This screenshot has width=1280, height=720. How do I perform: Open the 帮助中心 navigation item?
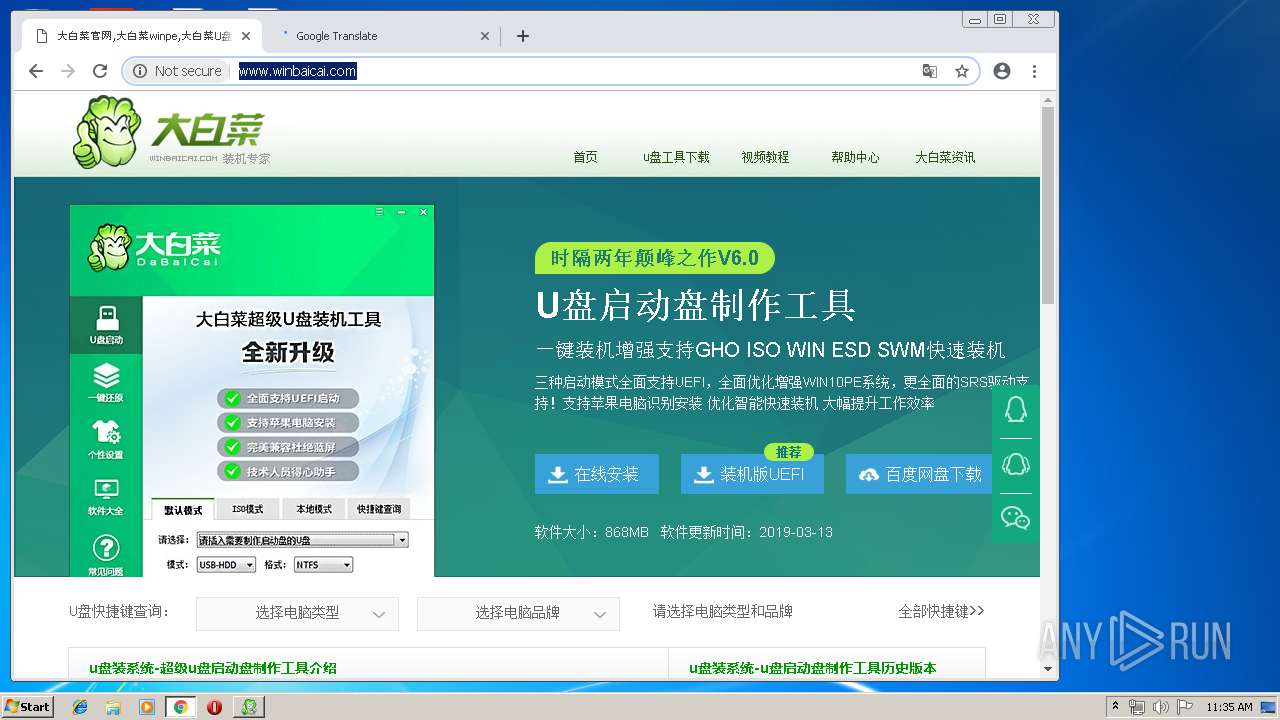click(x=855, y=157)
